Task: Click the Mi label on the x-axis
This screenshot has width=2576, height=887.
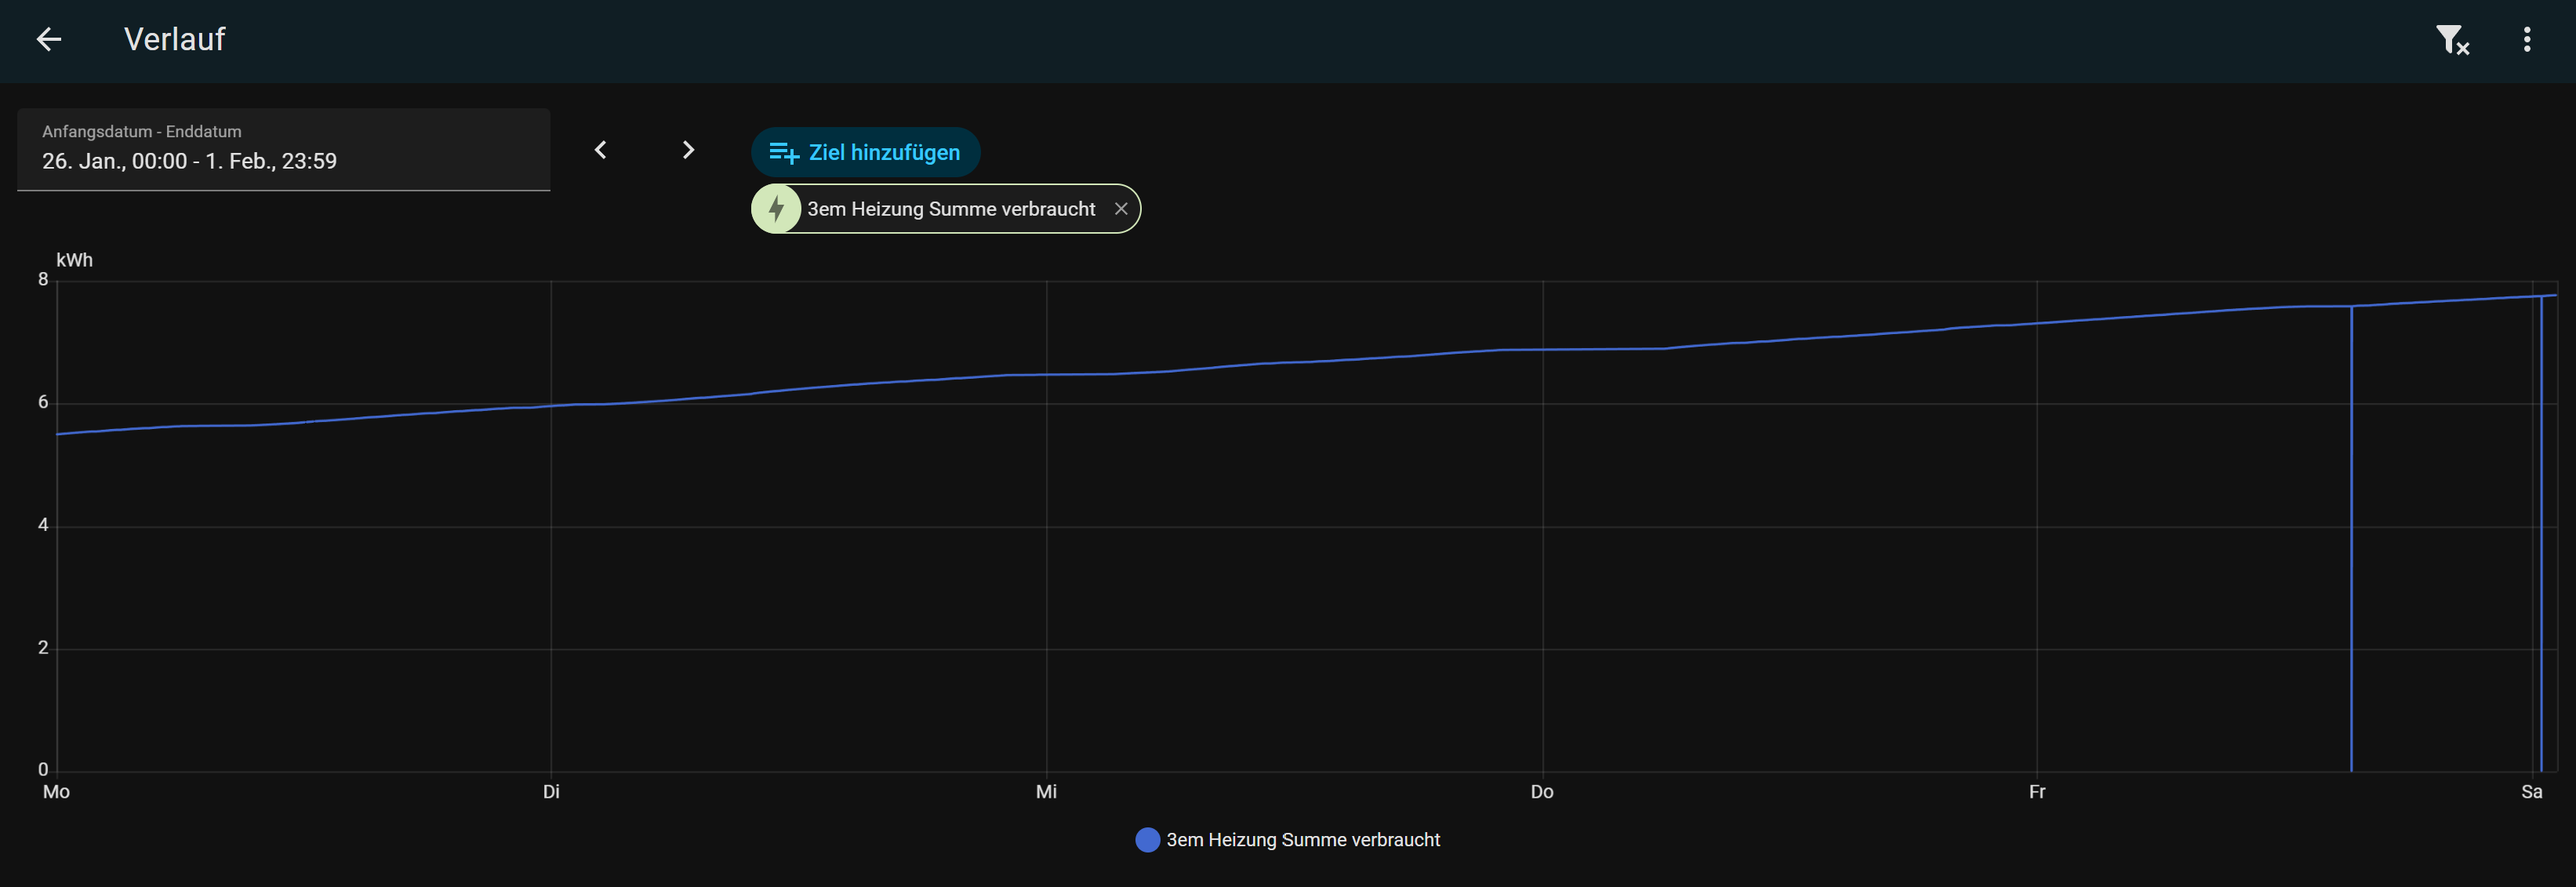Action: 1046,792
